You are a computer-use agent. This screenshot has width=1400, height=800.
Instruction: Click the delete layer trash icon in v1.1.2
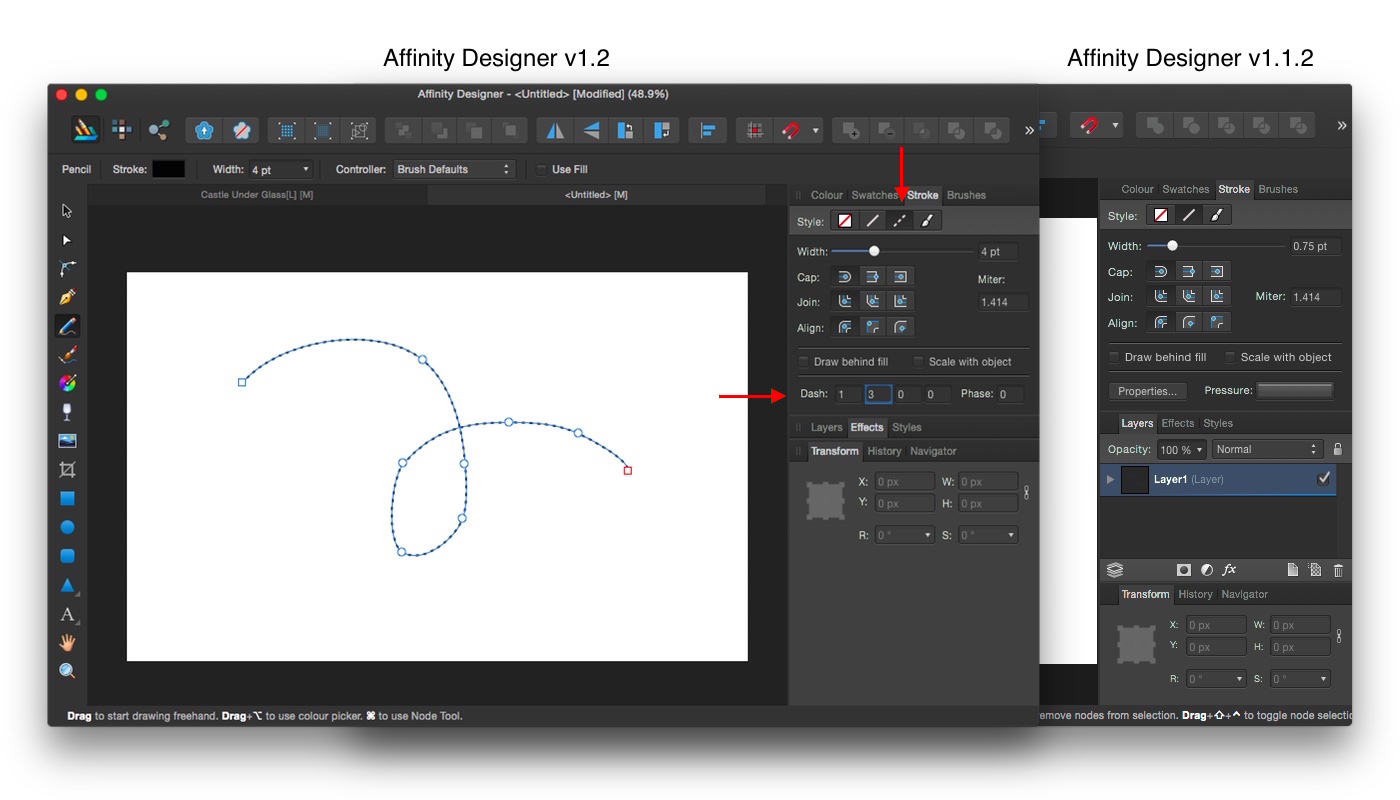point(1338,570)
